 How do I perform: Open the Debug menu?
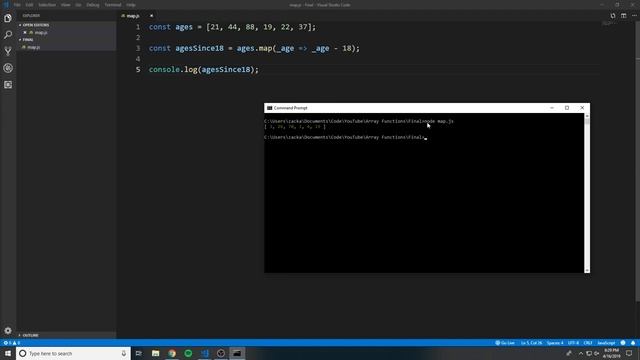(93, 5)
